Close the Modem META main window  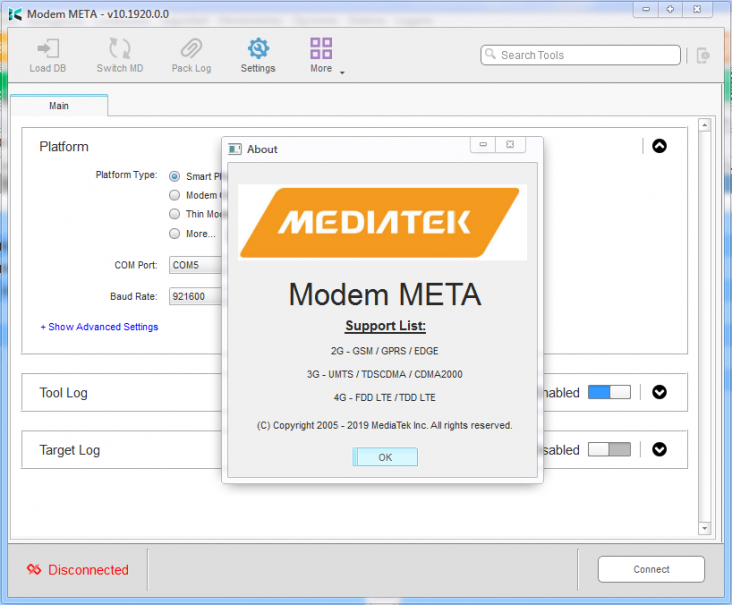click(697, 9)
